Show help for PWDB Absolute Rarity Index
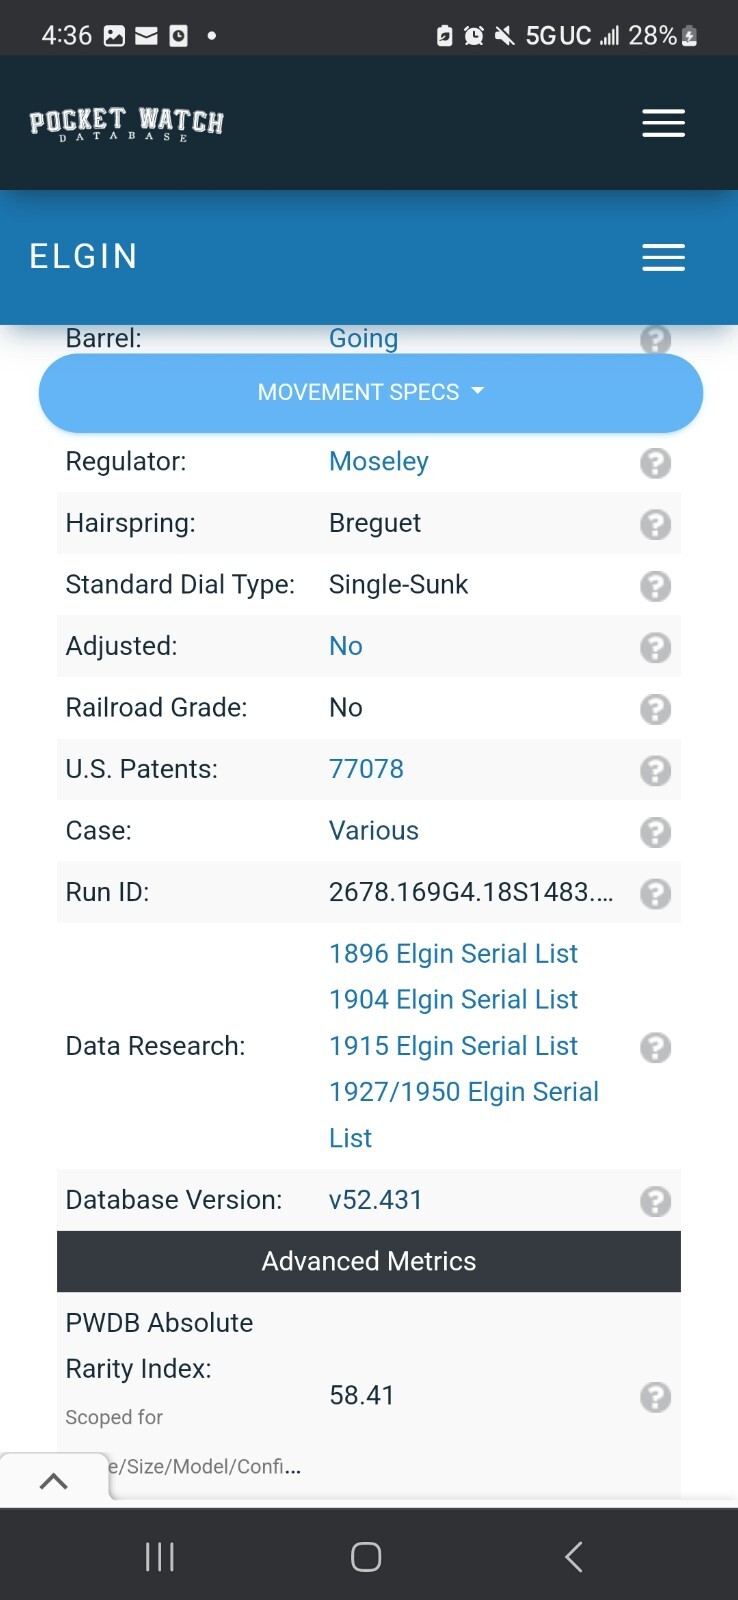The height and width of the screenshot is (1600, 738). 655,1397
